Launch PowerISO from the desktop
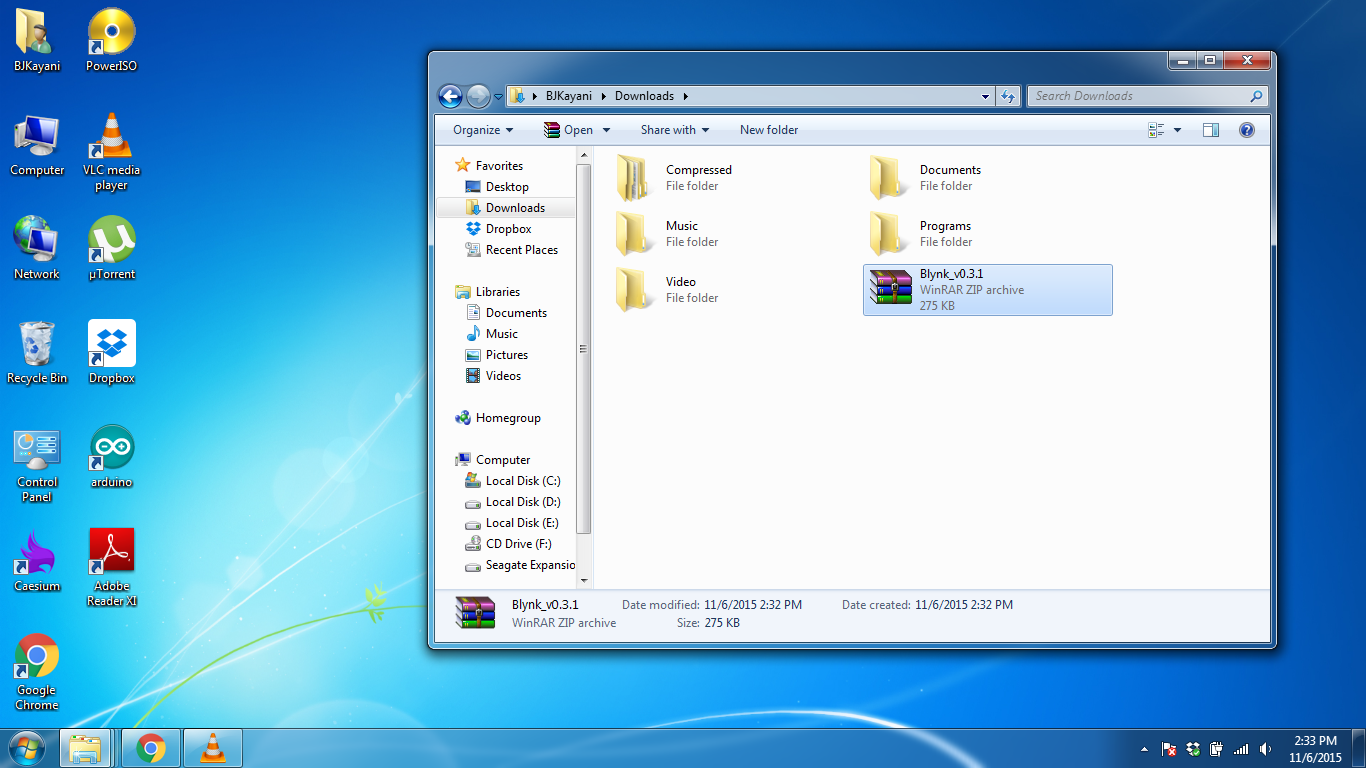1366x768 pixels. (x=111, y=40)
